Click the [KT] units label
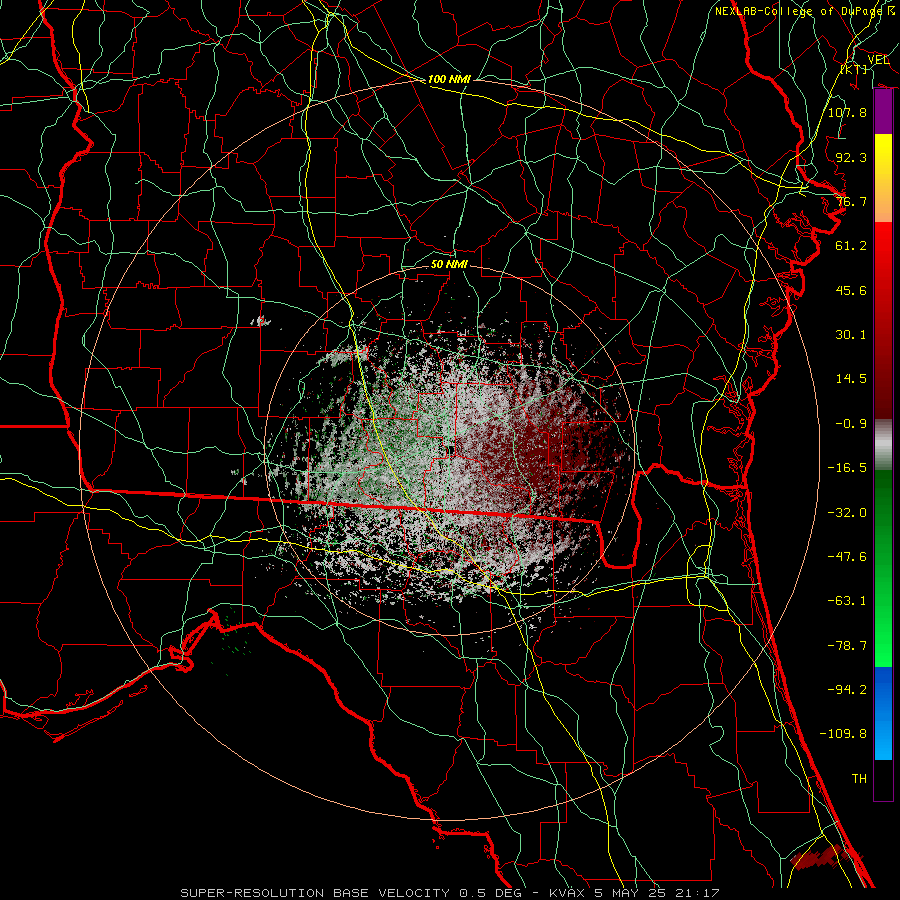Screen dimensions: 900x900 click(x=854, y=69)
